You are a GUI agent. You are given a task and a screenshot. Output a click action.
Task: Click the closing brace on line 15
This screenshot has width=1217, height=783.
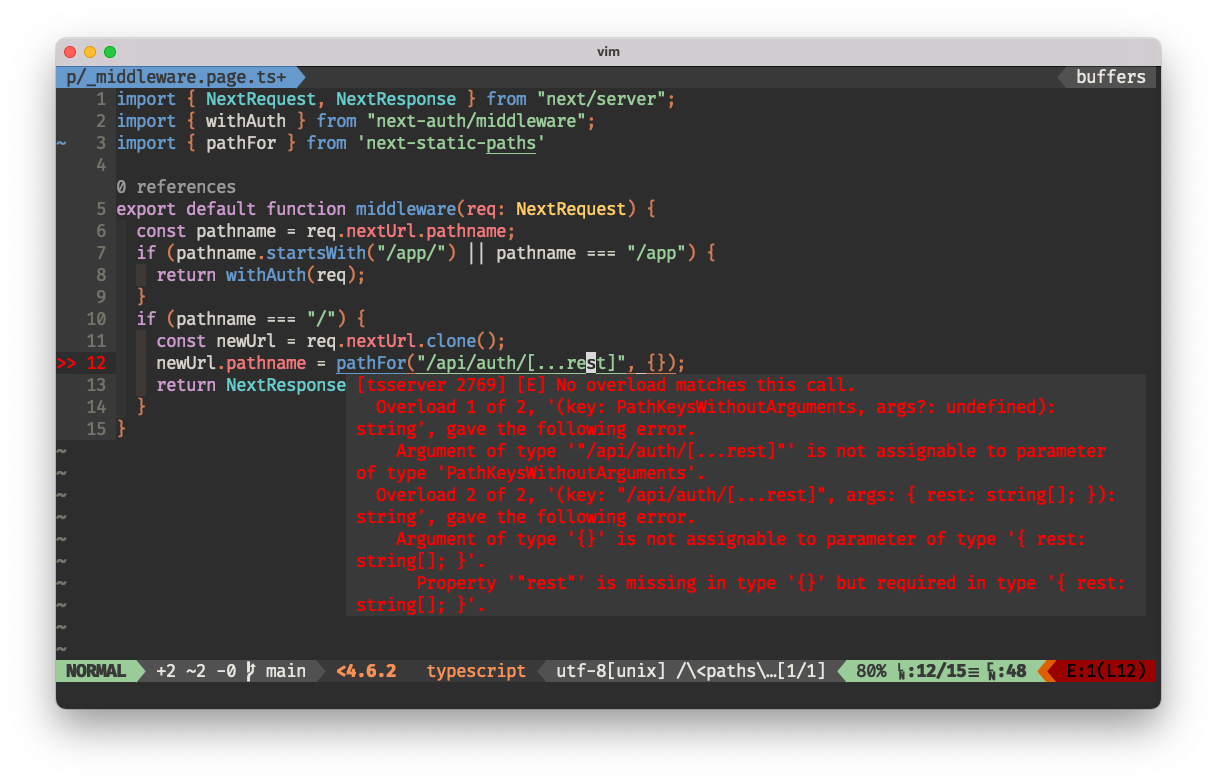(121, 429)
